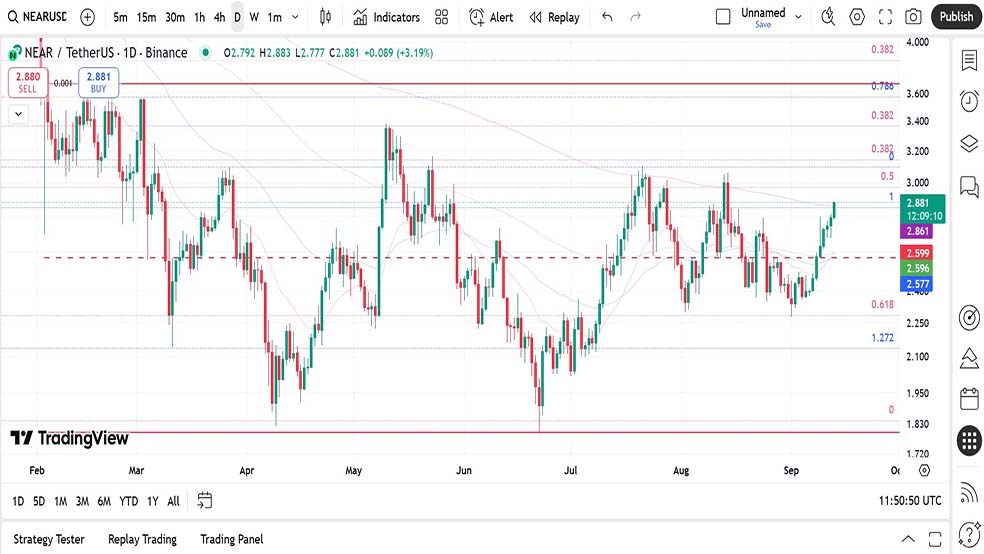Viewport: 984px width, 554px height.
Task: Open indicator templates grid icon
Action: pyautogui.click(x=442, y=17)
